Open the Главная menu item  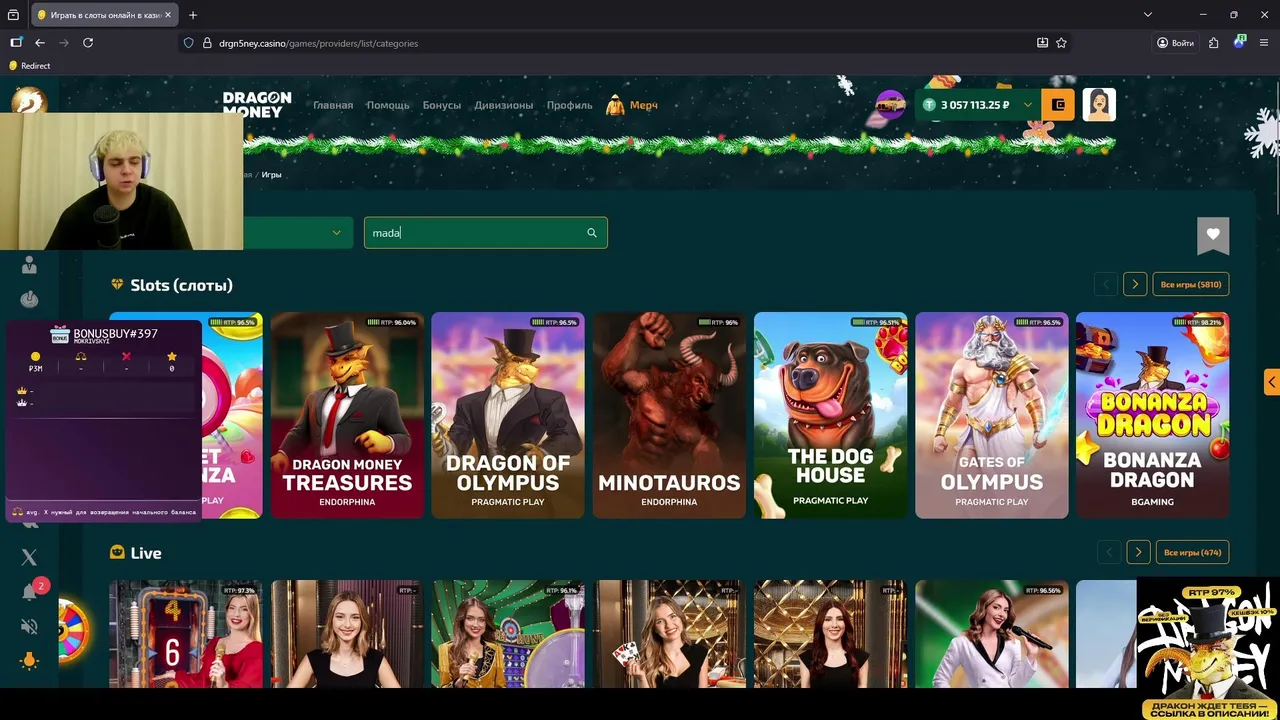[333, 105]
